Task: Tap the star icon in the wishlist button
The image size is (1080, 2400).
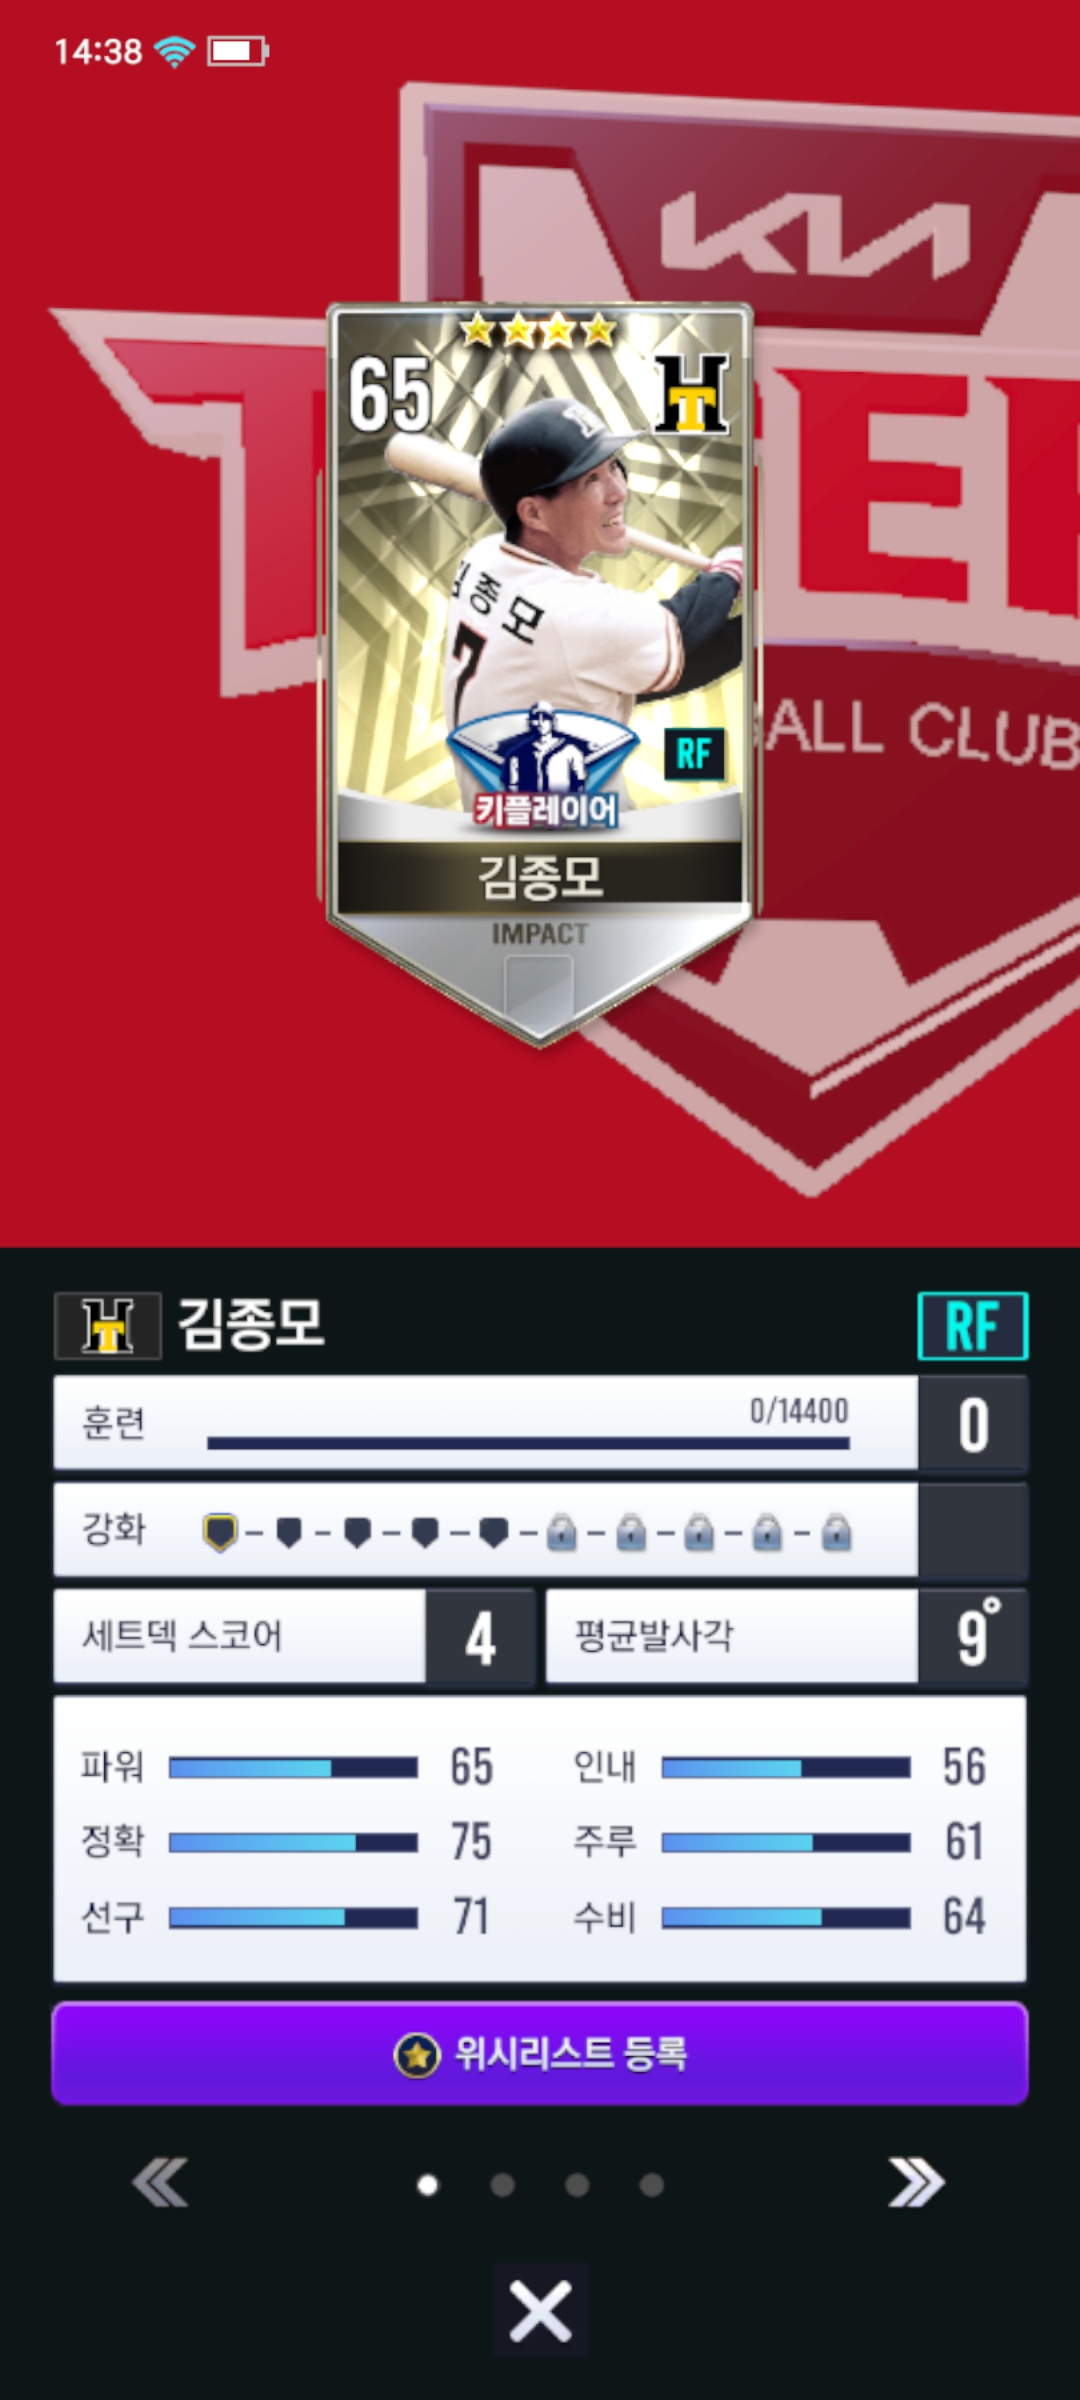Action: 417,2055
